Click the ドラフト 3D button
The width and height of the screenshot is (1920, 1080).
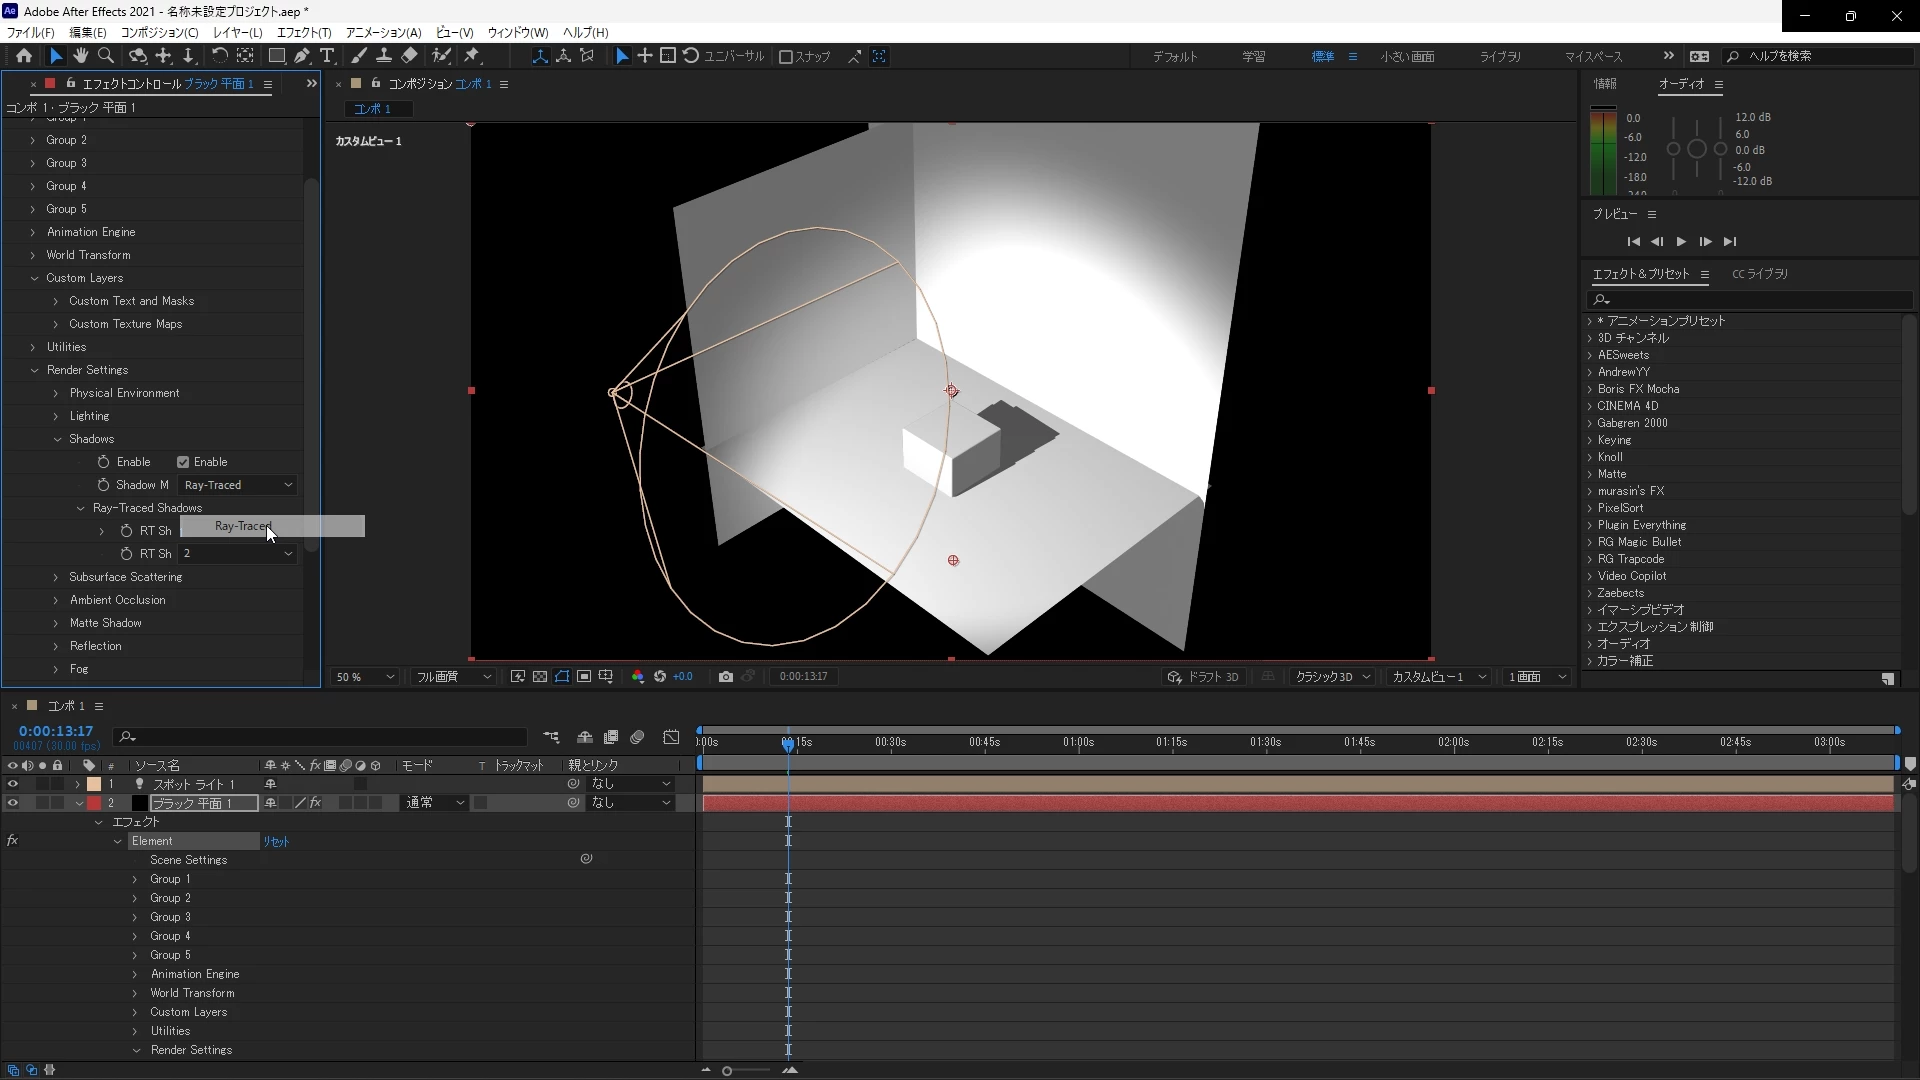point(1203,677)
